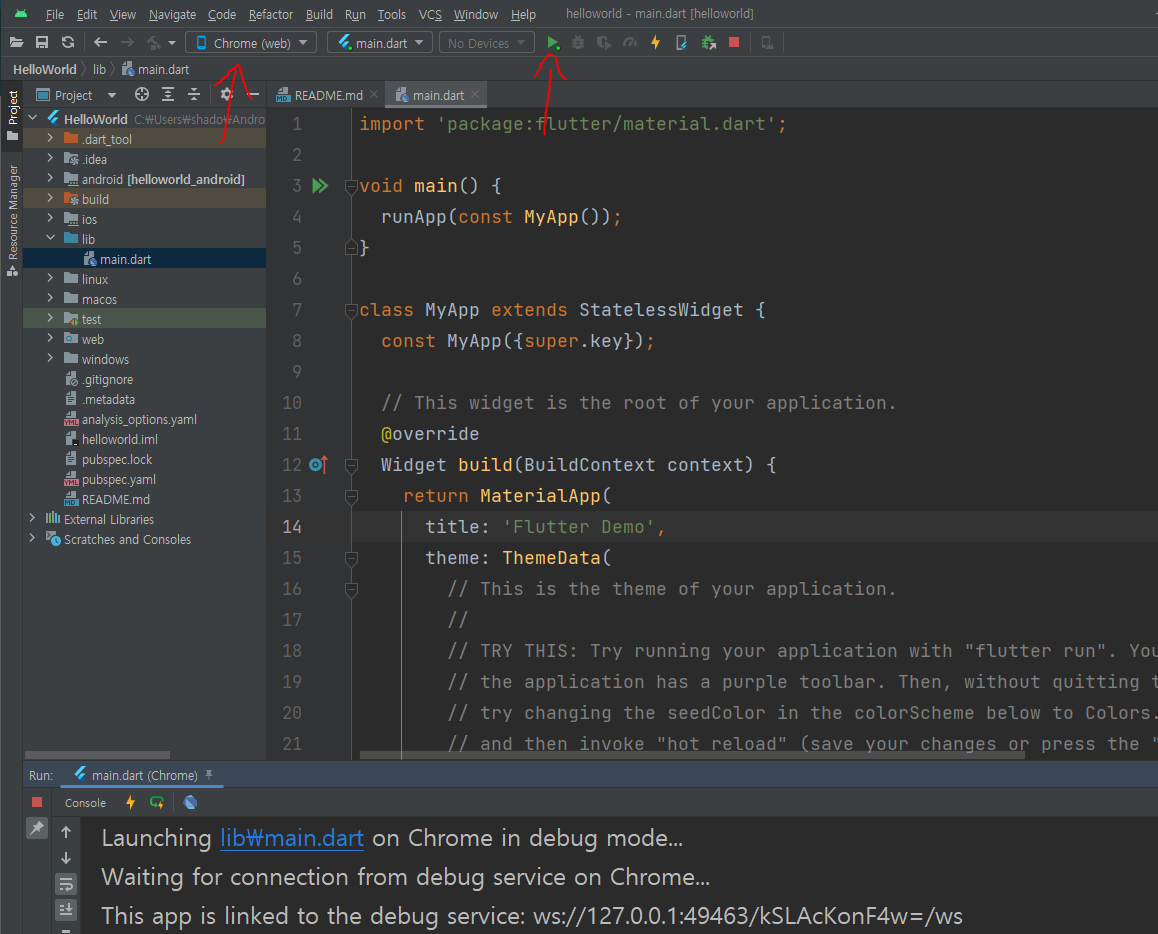Open the No Devices dropdown
This screenshot has width=1158, height=934.
click(486, 43)
